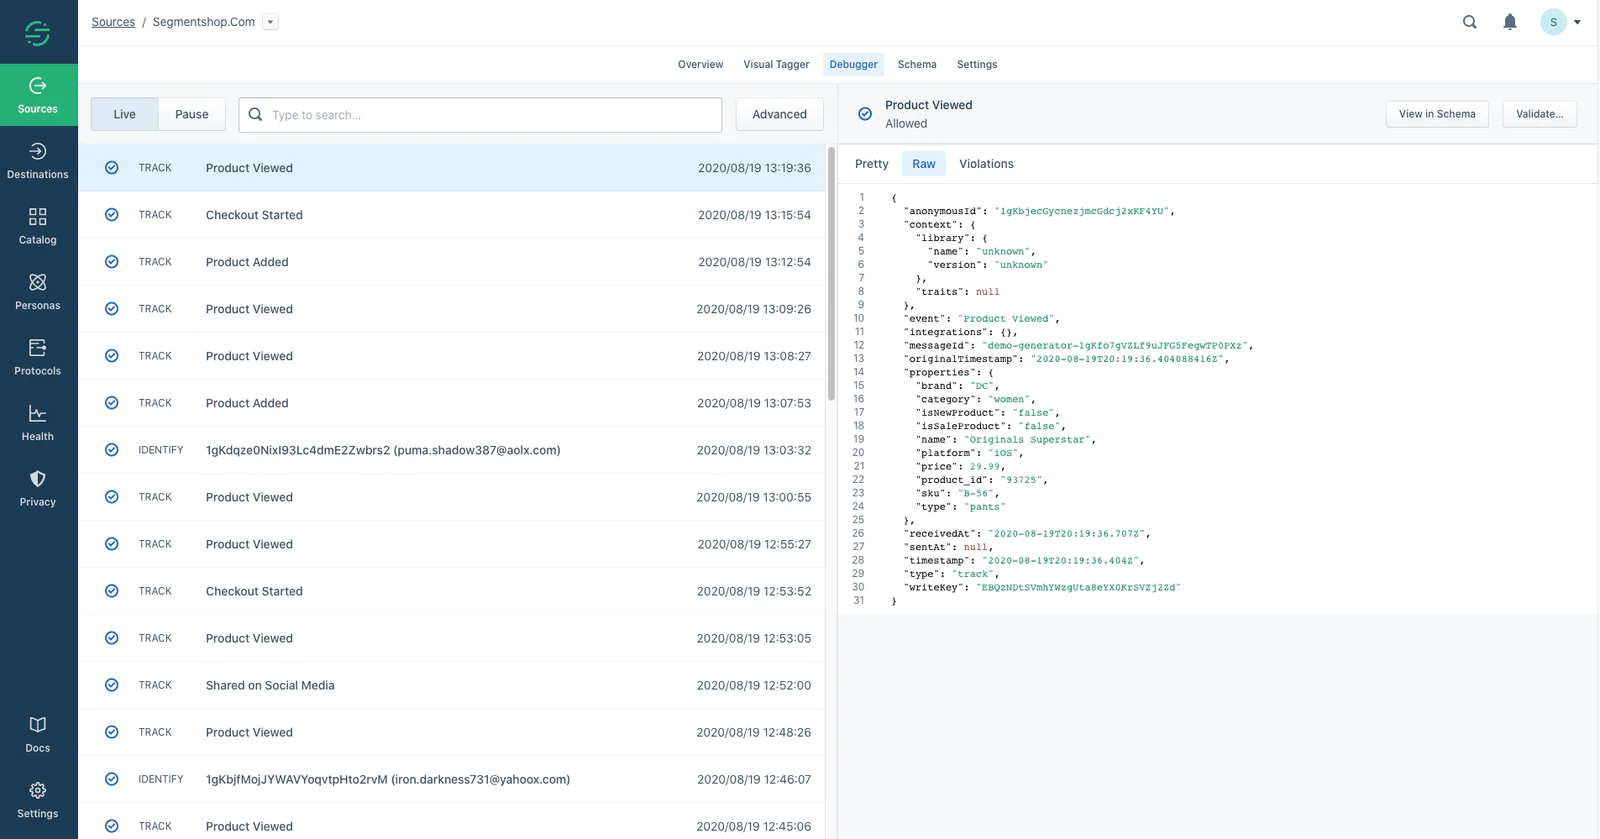1600x839 pixels.
Task: Click status check icon for iron.darkness731 identify event
Action: coord(112,779)
